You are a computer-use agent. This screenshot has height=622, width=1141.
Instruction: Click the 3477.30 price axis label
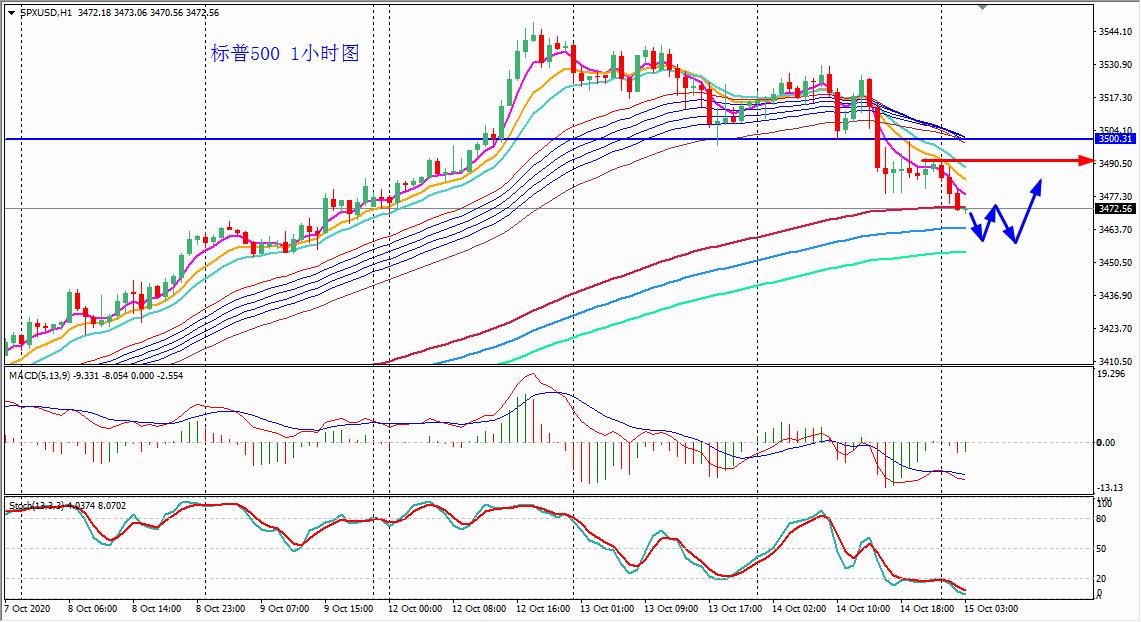click(x=1115, y=196)
